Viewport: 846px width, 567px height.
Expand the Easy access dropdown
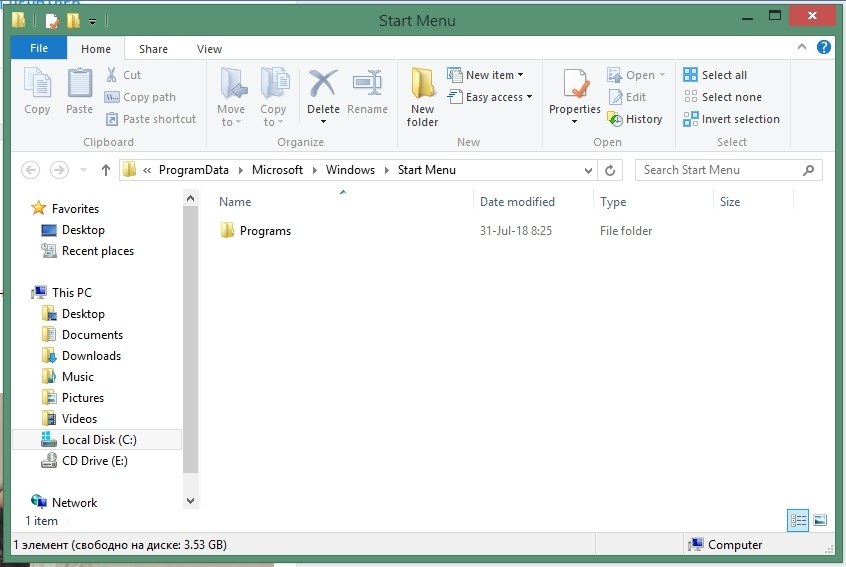[529, 97]
